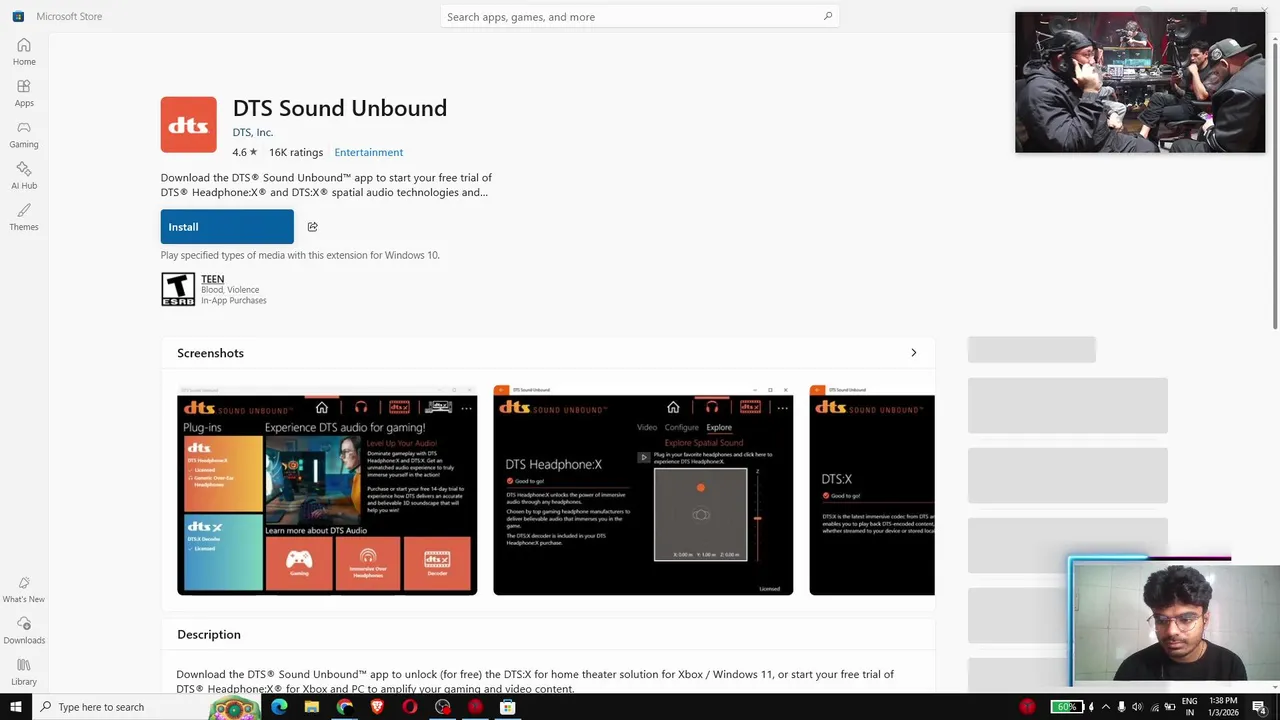Click the Microsoft Store title bar icon
Image resolution: width=1280 pixels, height=720 pixels.
click(x=18, y=16)
